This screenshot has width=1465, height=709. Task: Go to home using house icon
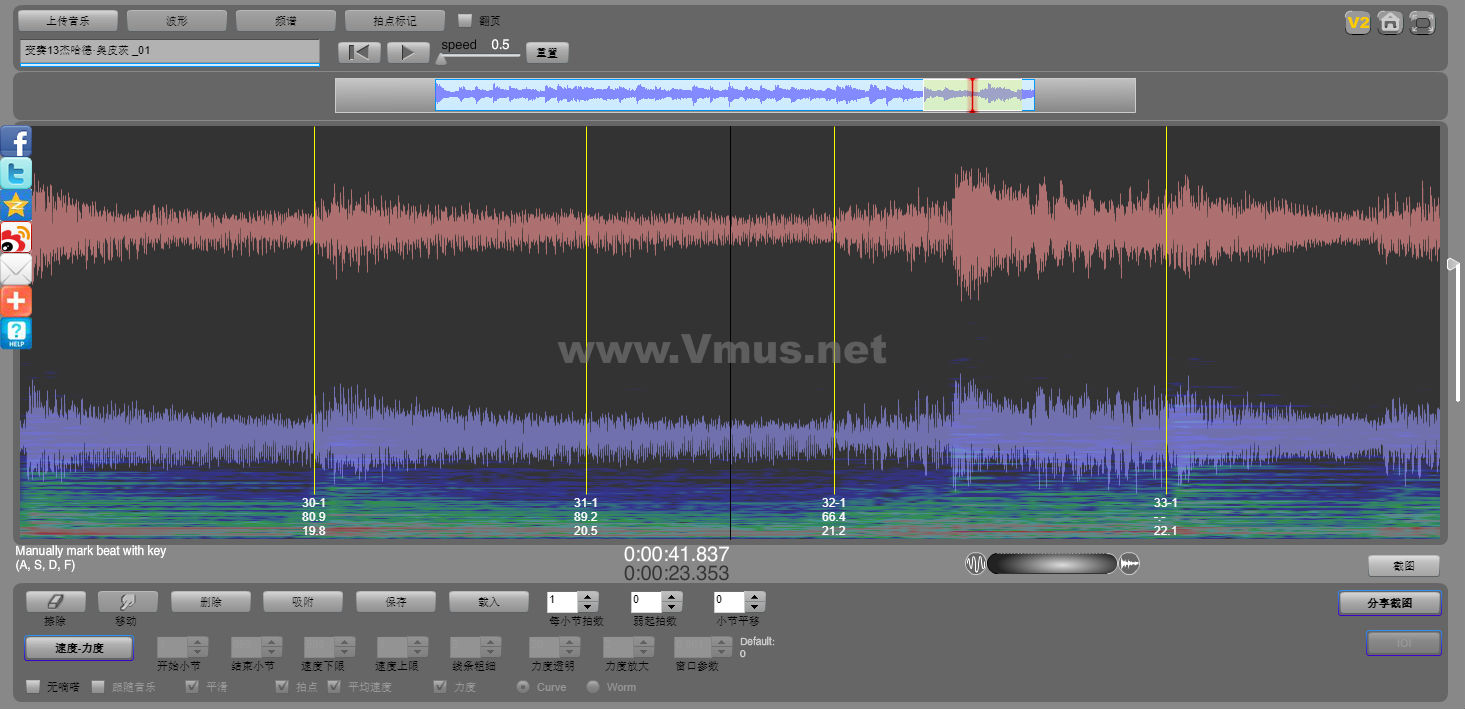(1390, 23)
